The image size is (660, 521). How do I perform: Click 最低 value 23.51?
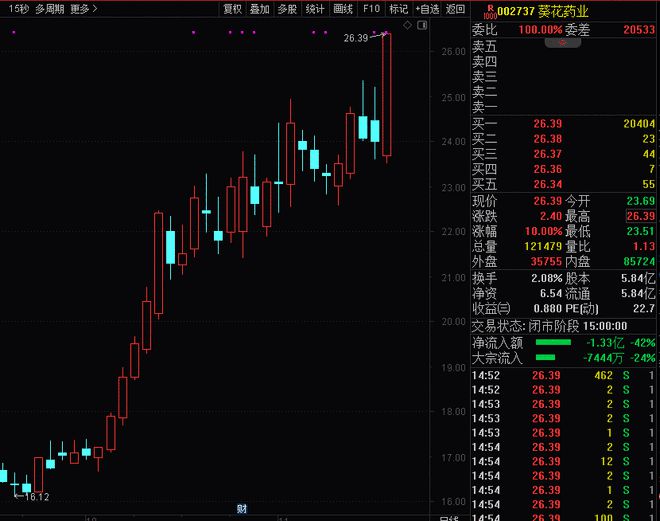tap(640, 231)
